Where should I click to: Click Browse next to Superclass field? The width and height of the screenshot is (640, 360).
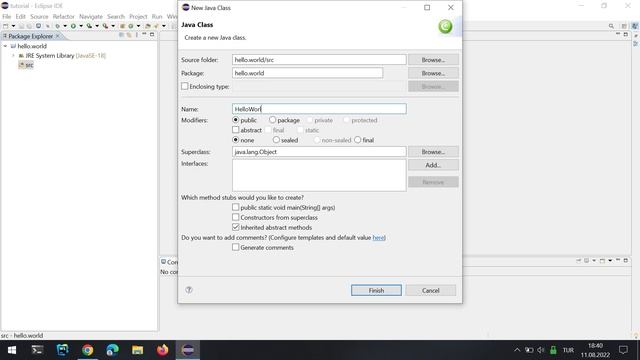433,151
